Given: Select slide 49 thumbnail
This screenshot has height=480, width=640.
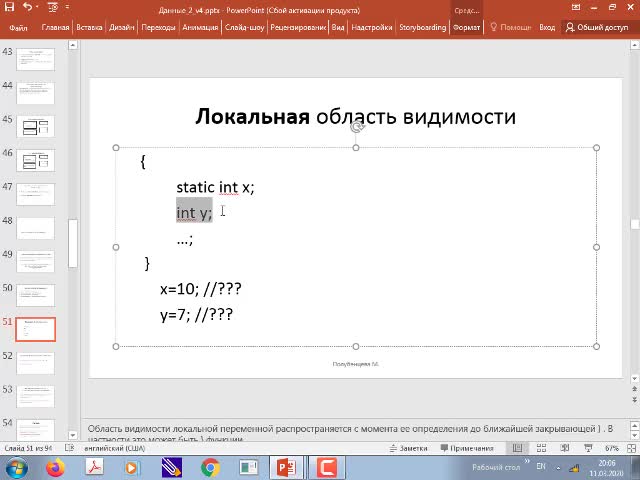Looking at the screenshot, I should (x=36, y=262).
